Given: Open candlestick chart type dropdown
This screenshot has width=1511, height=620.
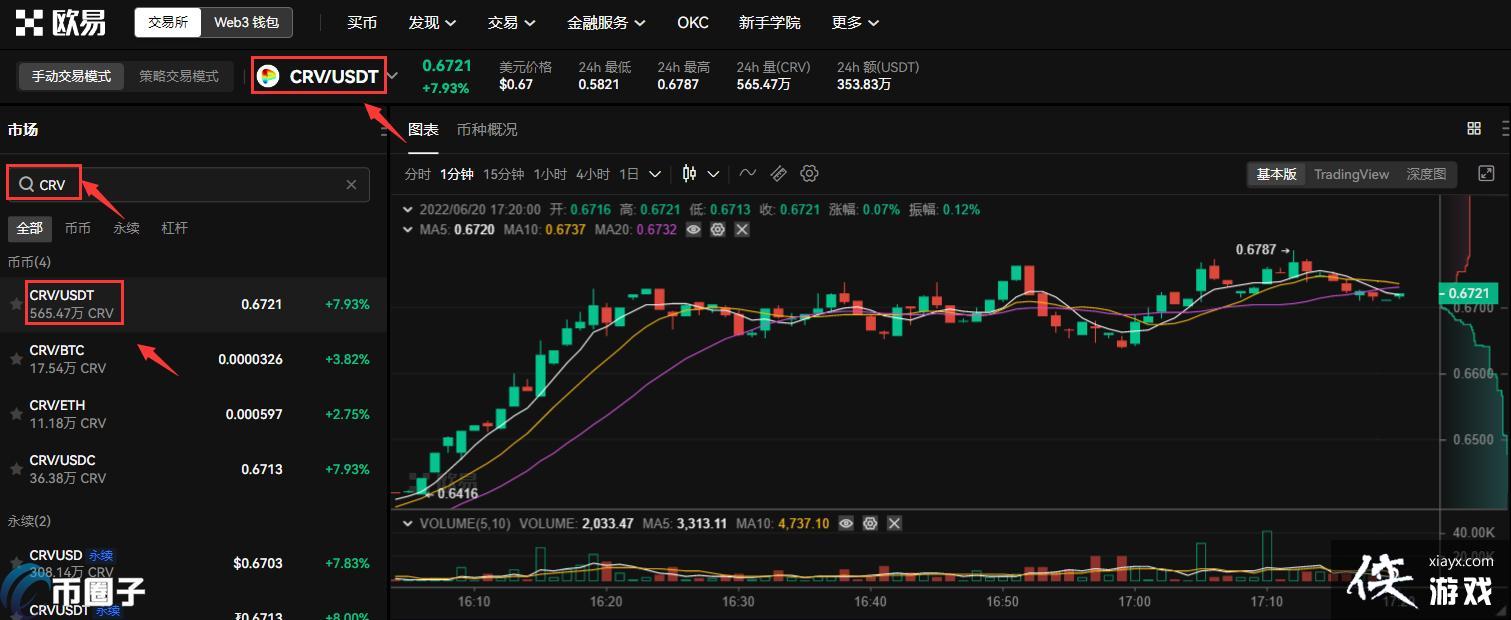Looking at the screenshot, I should 700,173.
